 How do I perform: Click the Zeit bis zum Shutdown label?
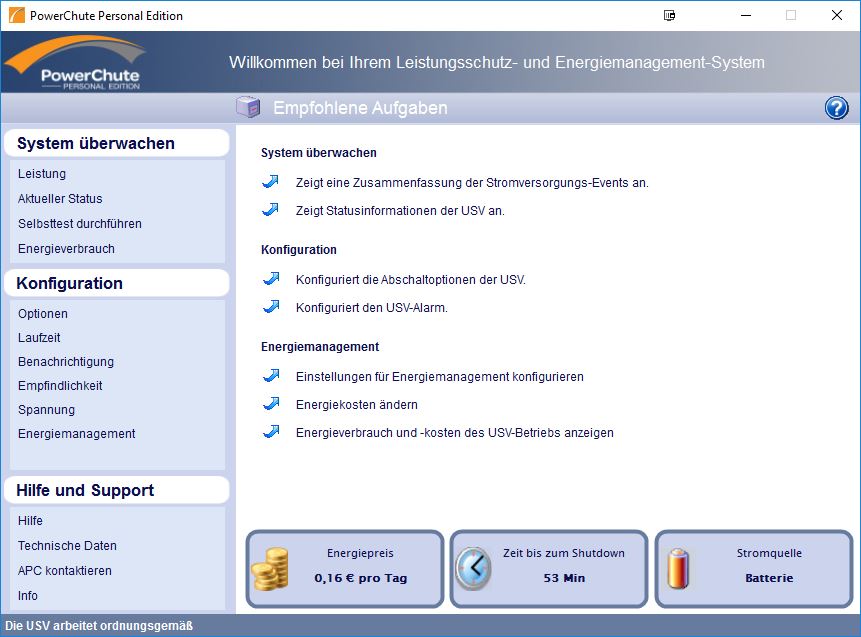(564, 554)
